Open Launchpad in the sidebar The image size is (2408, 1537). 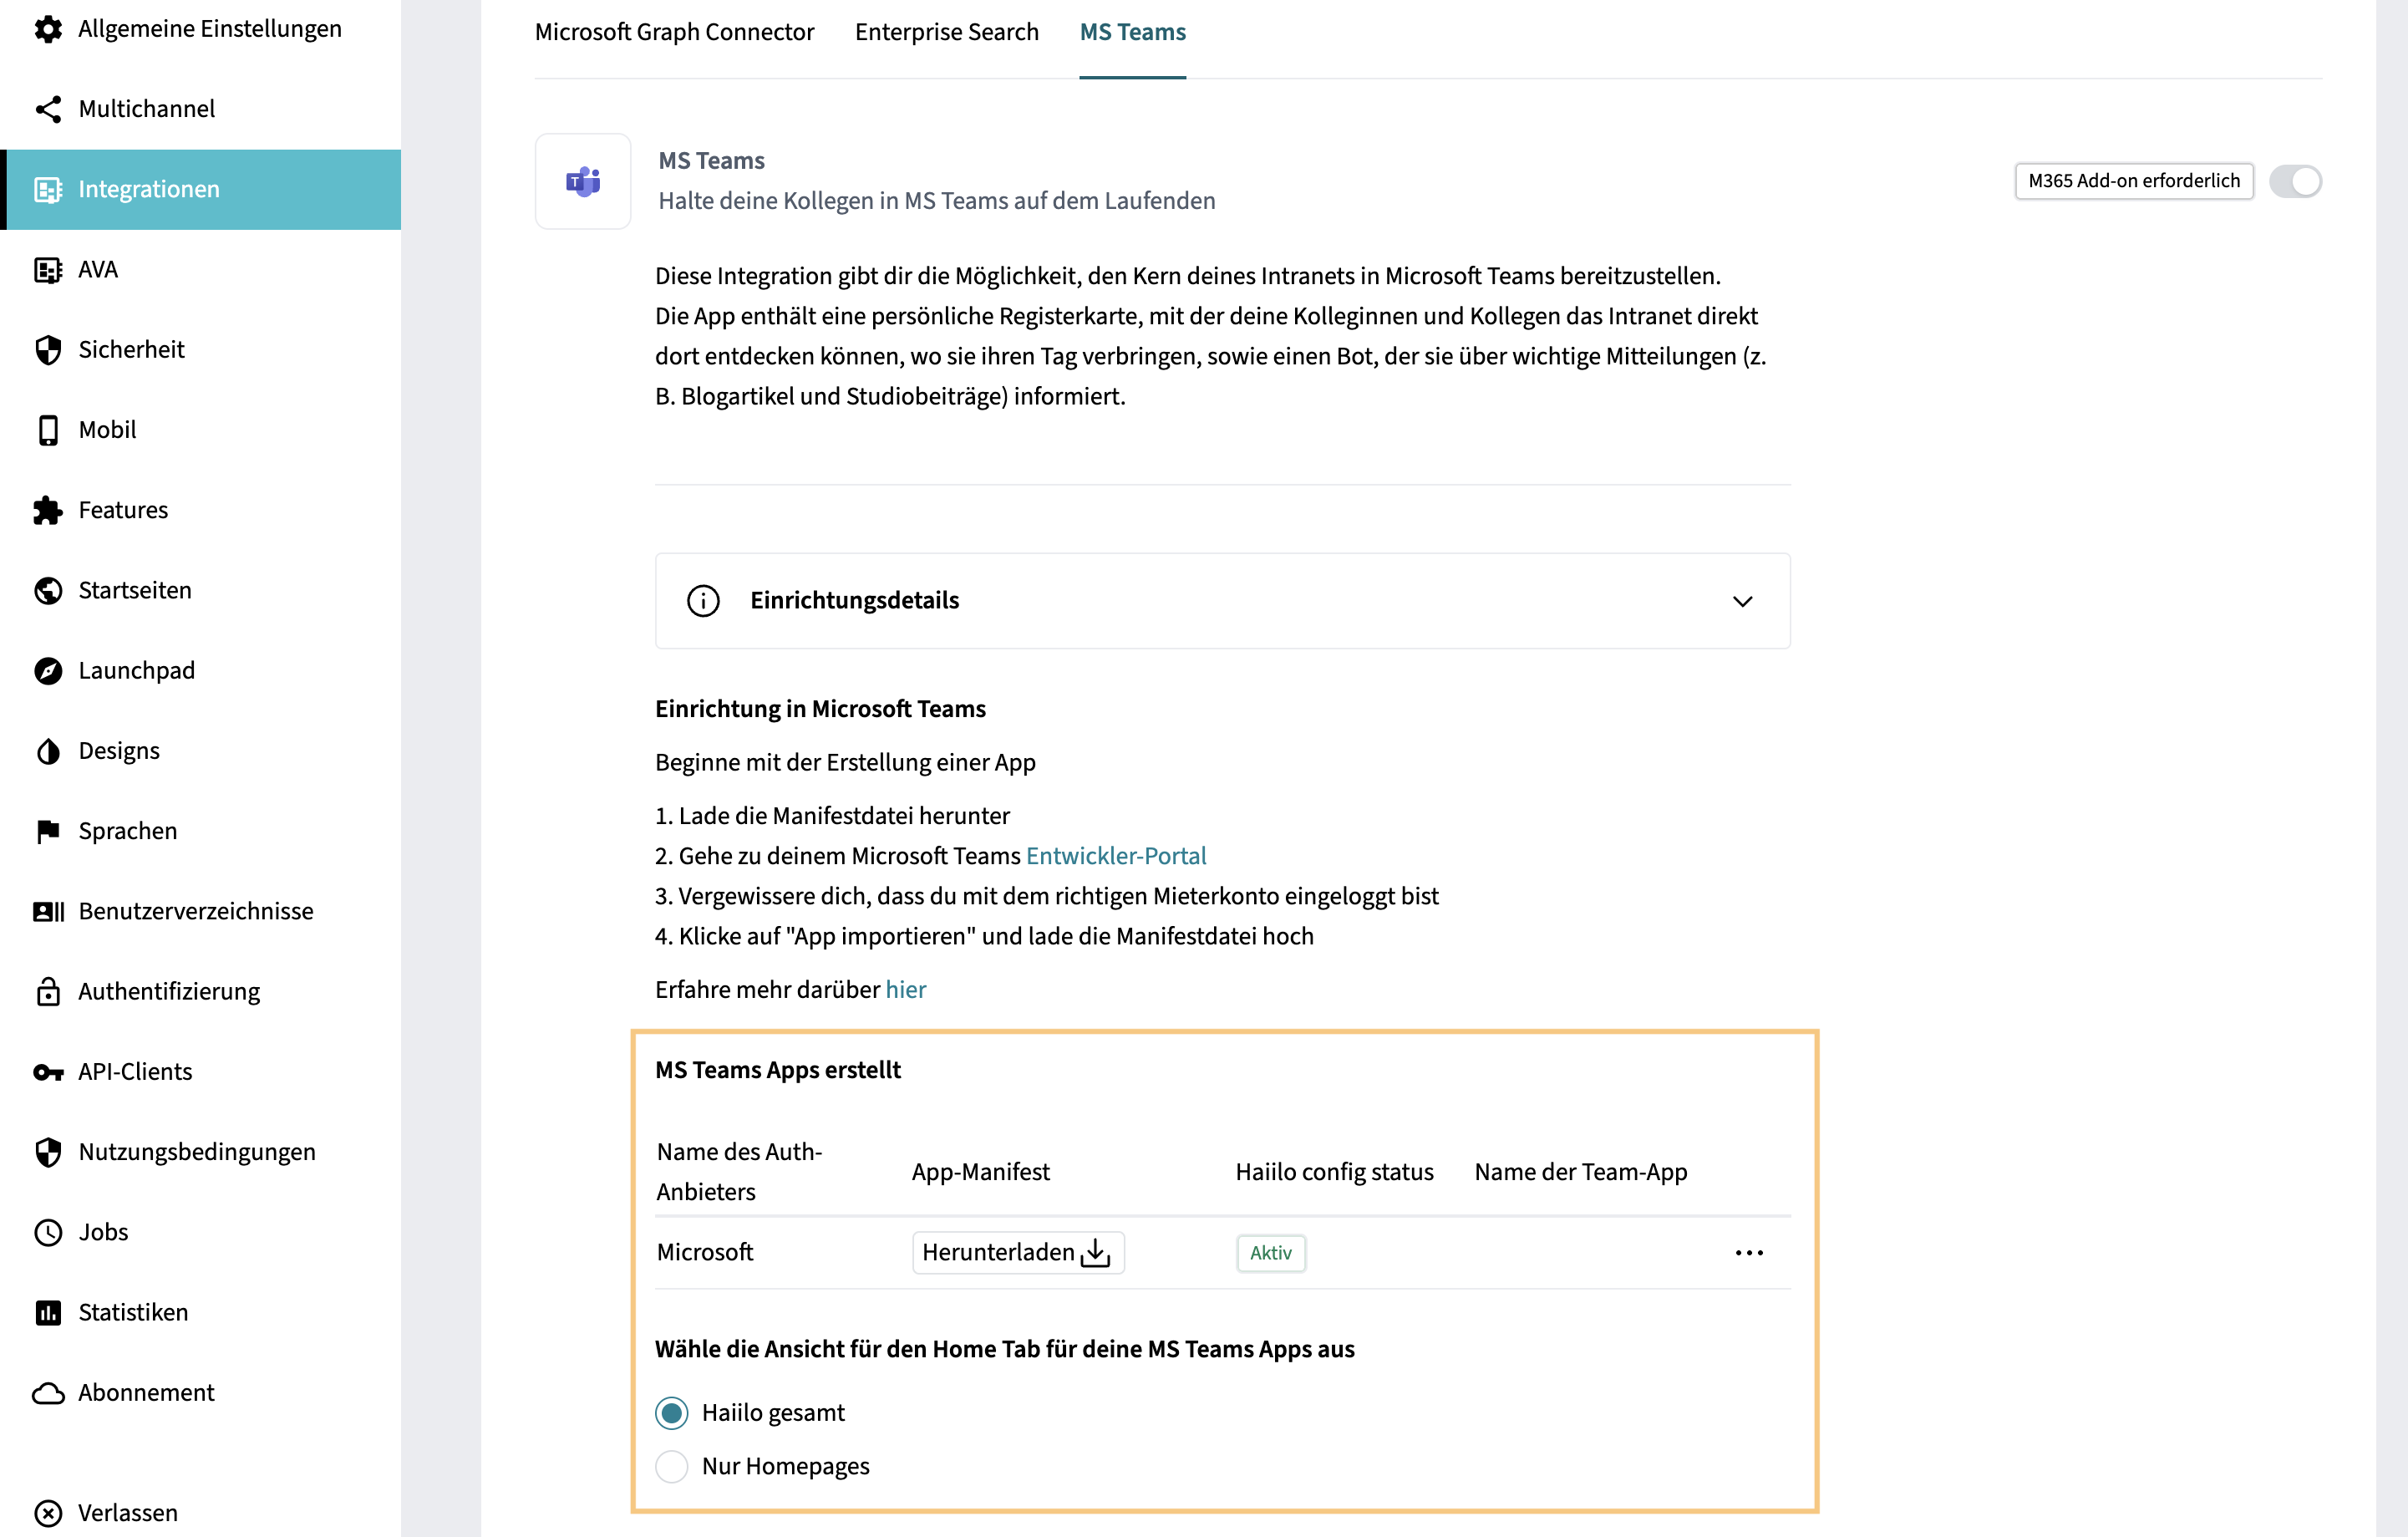(x=200, y=671)
